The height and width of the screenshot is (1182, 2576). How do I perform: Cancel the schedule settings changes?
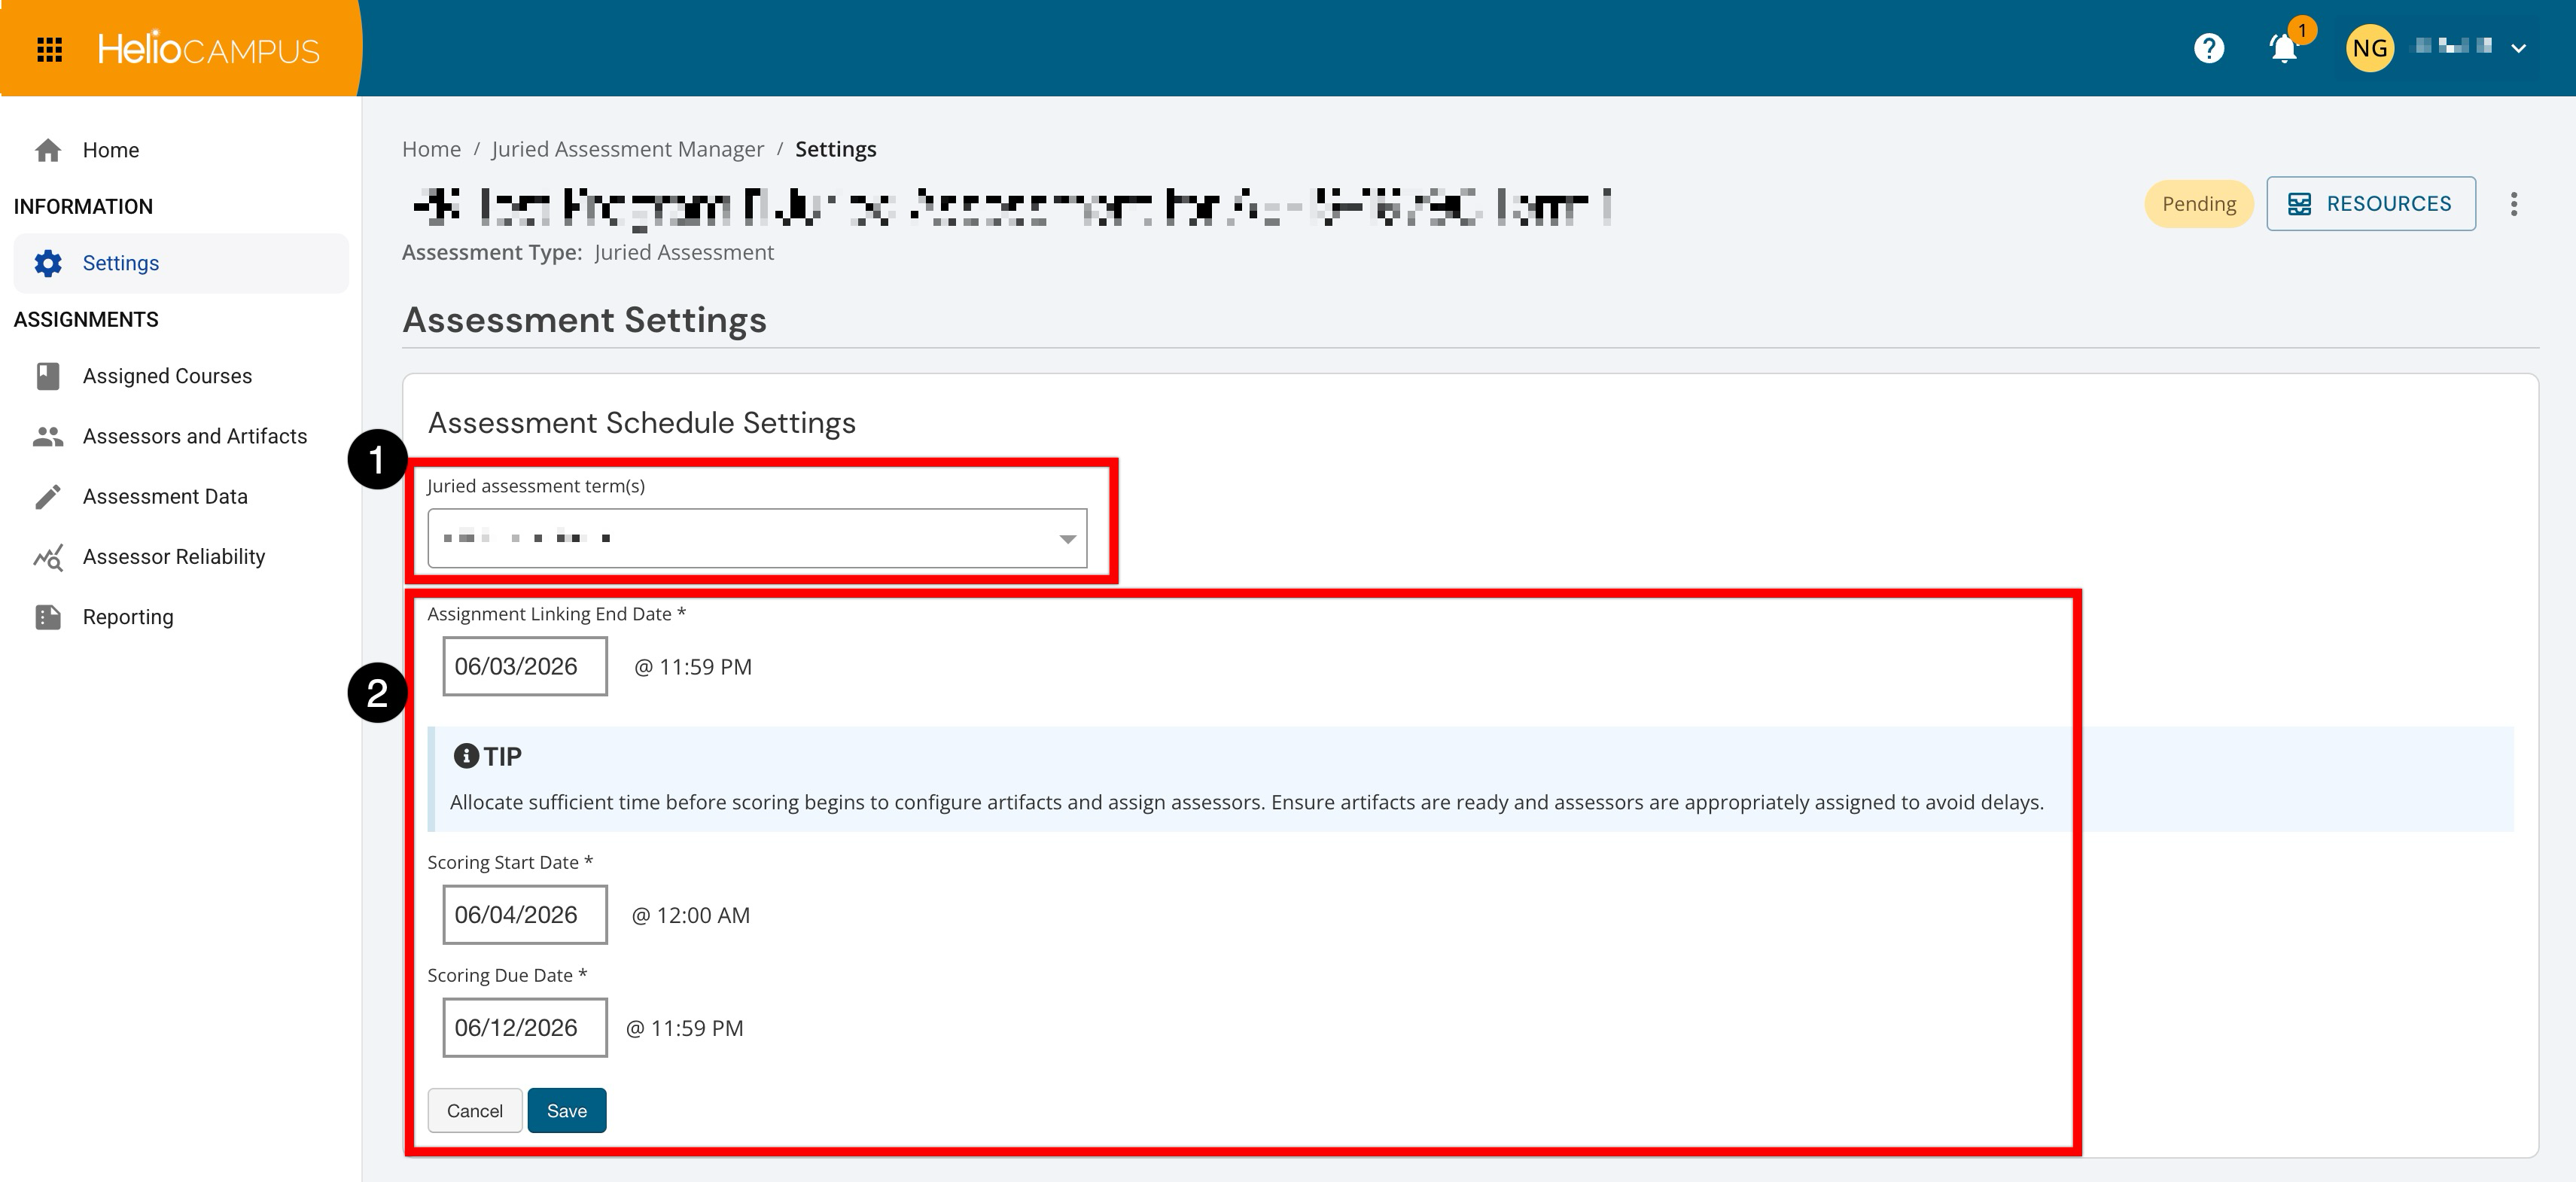[475, 1111]
